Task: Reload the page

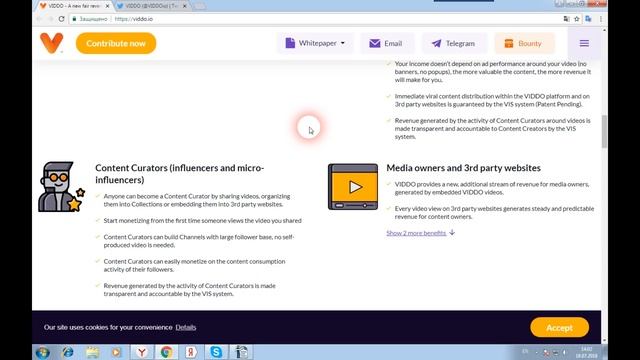Action: pyautogui.click(x=61, y=19)
